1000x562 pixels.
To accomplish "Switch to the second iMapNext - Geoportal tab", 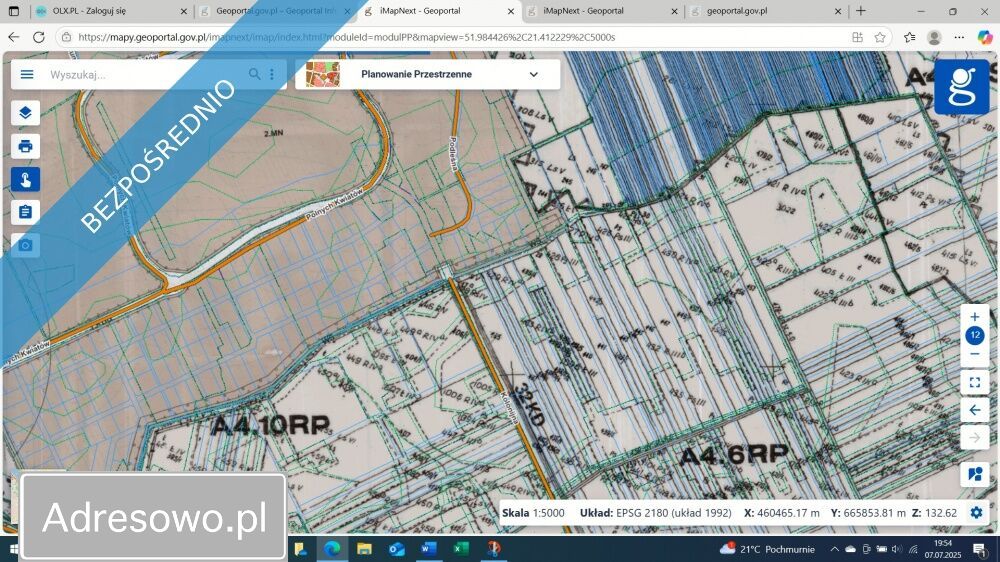I will tap(602, 11).
